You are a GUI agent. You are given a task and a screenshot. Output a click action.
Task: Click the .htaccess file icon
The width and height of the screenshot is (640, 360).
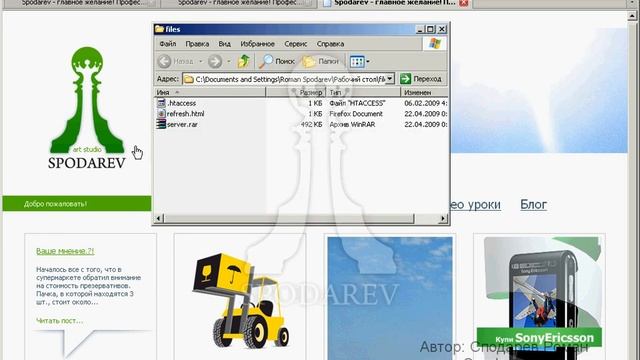point(161,103)
